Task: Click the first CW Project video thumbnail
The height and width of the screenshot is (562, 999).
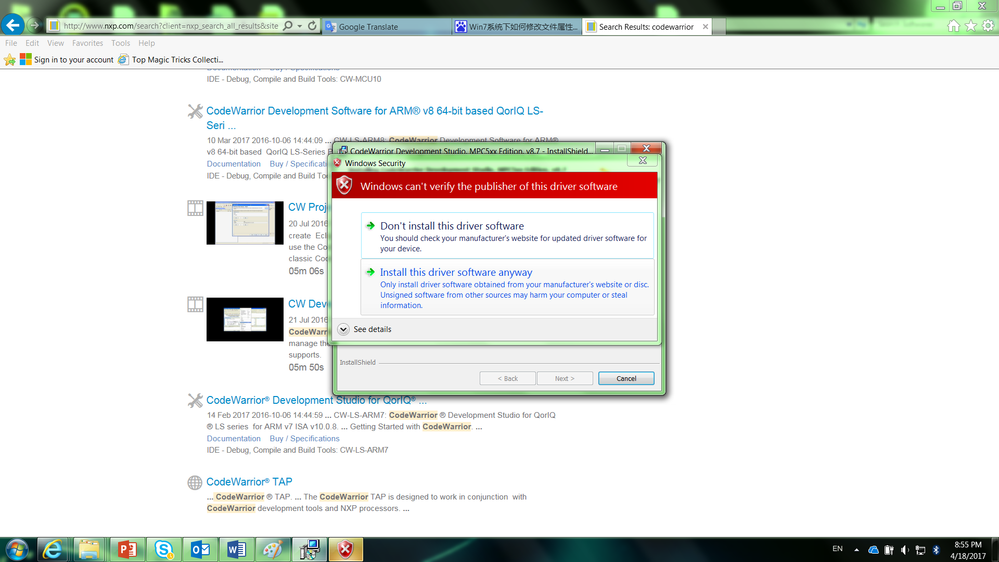Action: [245, 223]
